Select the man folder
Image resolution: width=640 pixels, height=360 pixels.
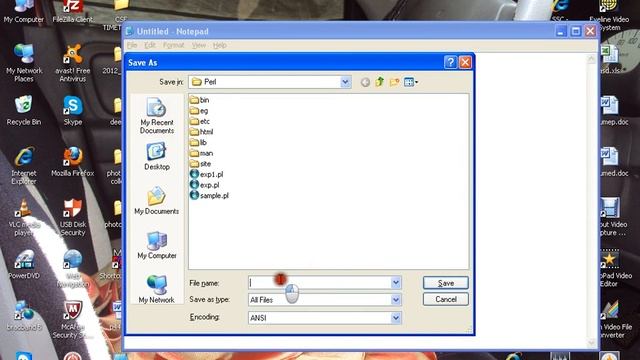[202, 153]
